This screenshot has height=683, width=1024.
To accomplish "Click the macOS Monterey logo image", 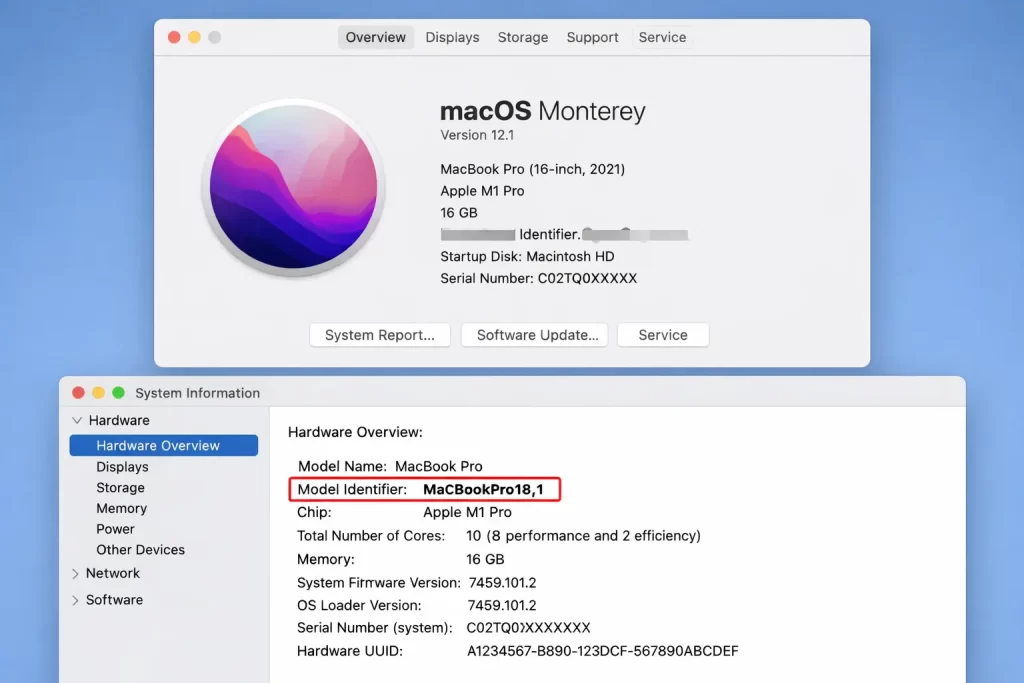I will coord(293,187).
